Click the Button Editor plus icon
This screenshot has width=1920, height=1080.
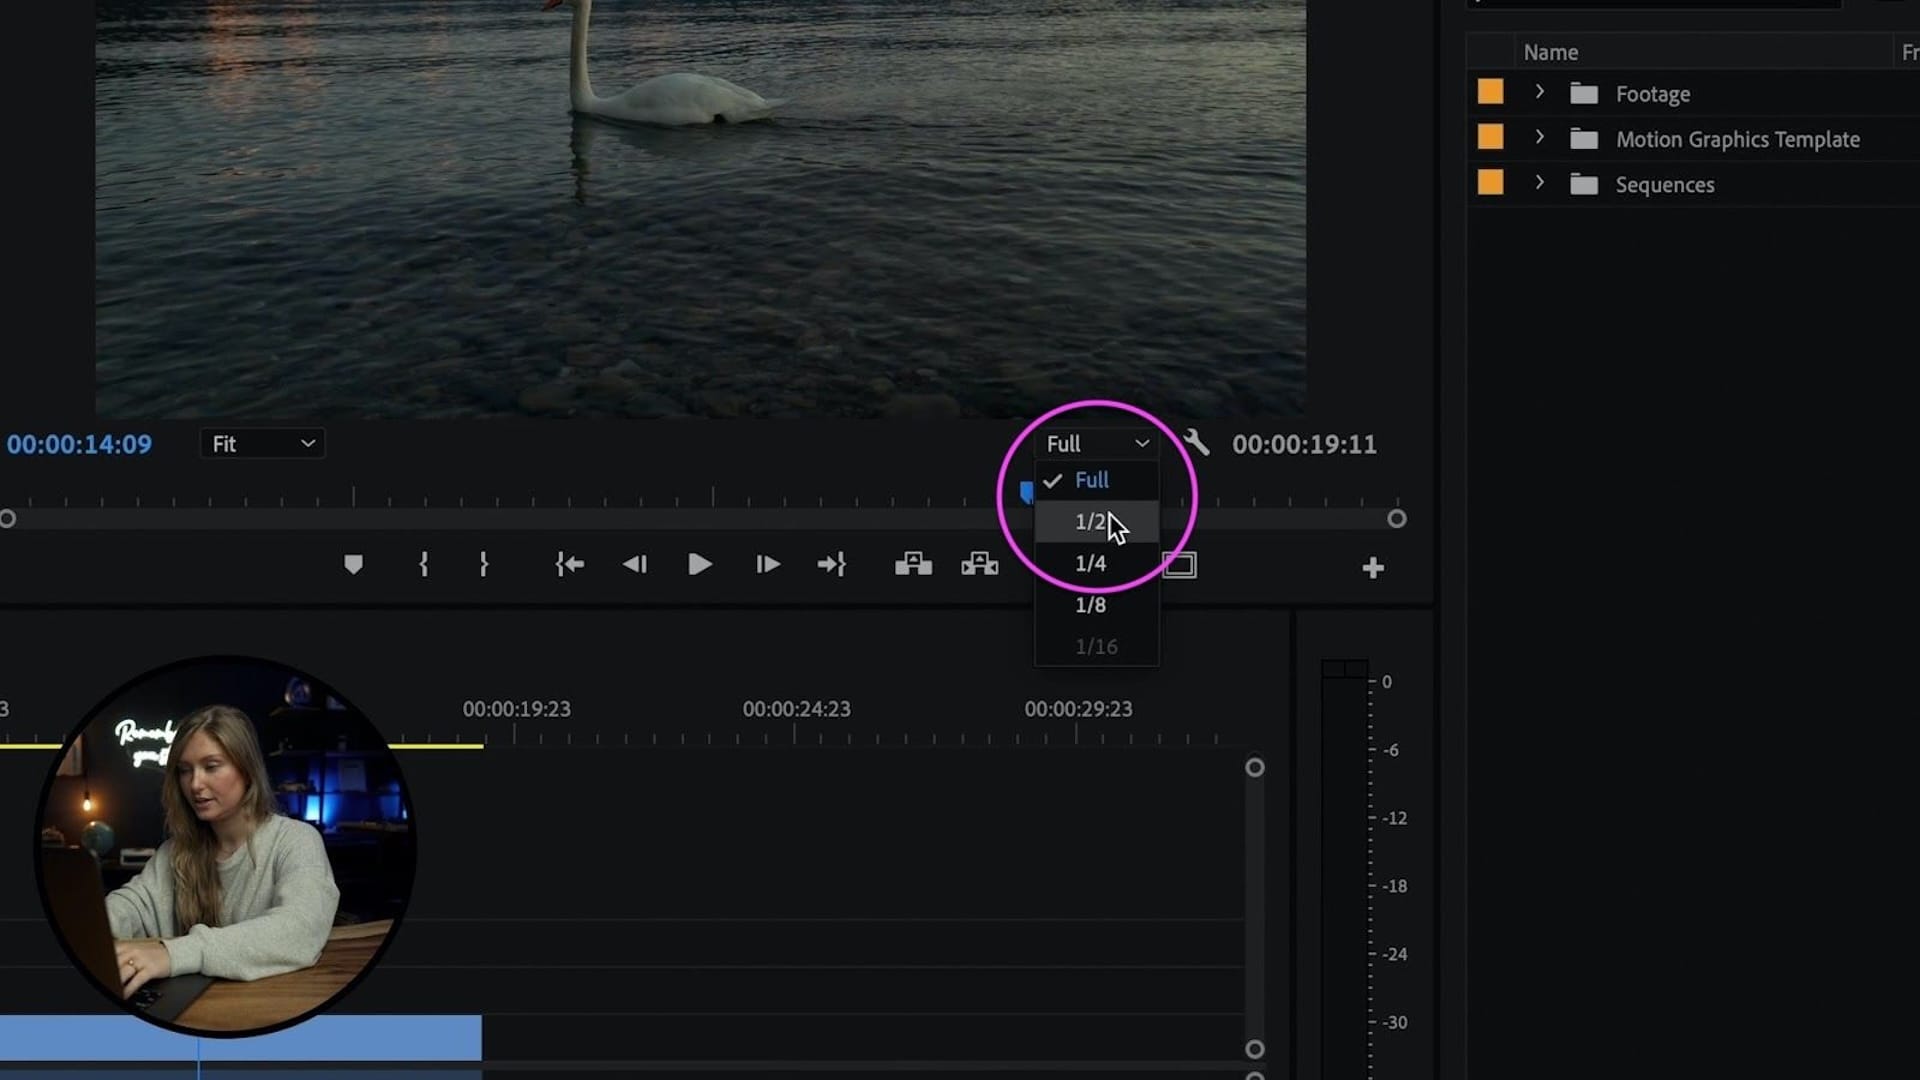point(1372,566)
